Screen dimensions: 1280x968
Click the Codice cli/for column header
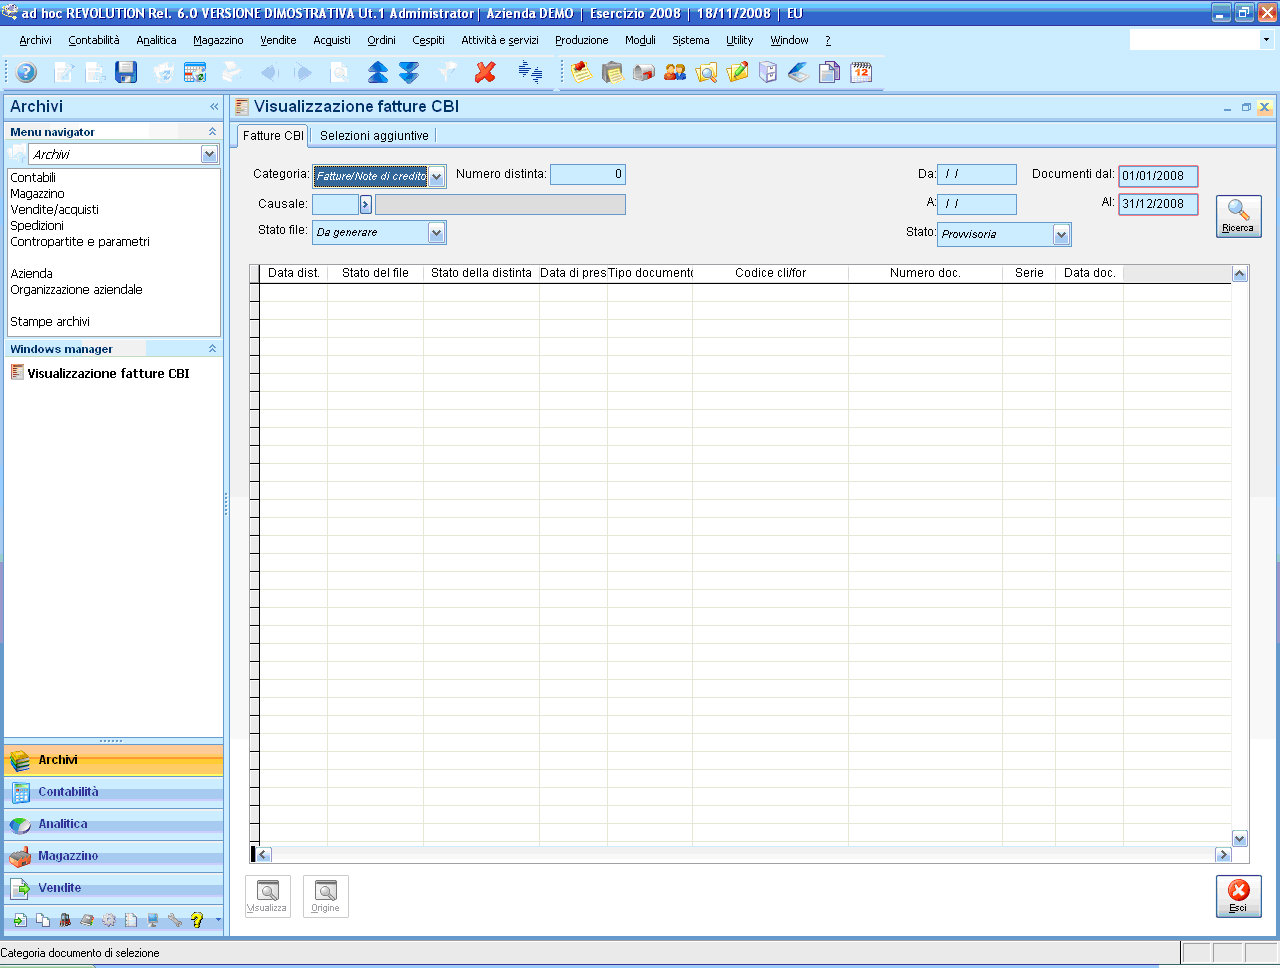click(x=770, y=273)
